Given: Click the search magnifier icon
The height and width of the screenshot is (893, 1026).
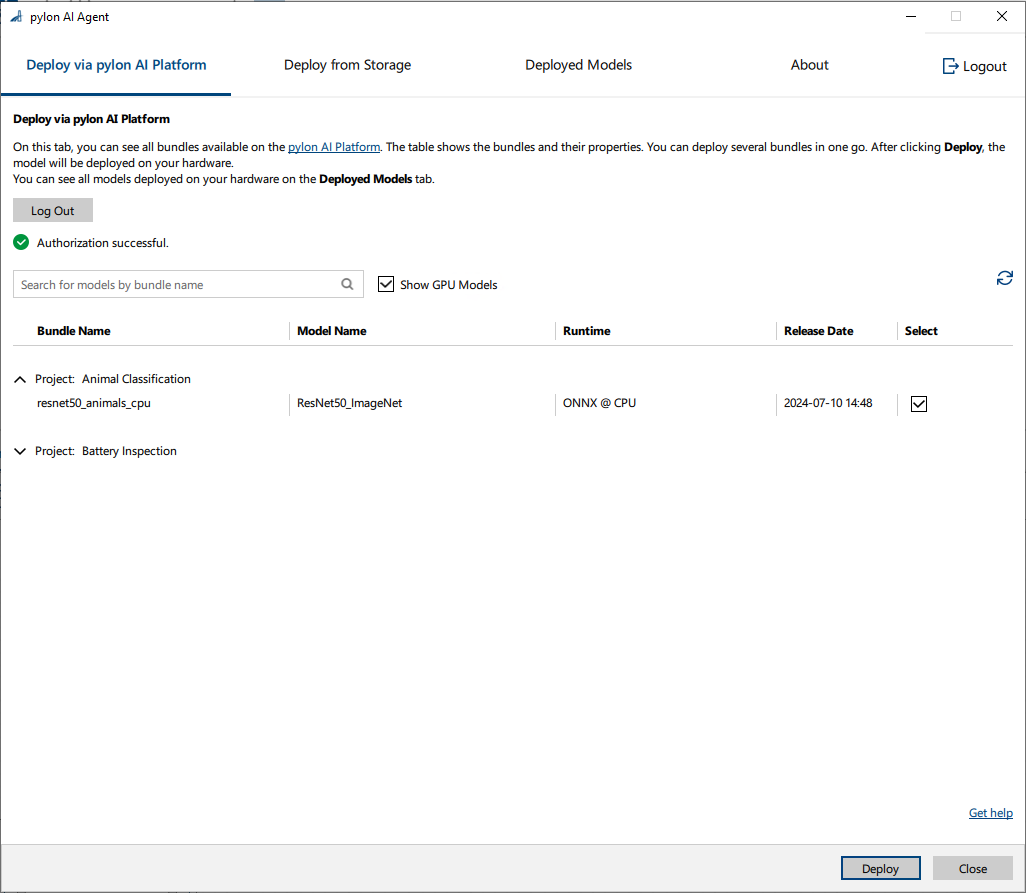Looking at the screenshot, I should coord(347,284).
